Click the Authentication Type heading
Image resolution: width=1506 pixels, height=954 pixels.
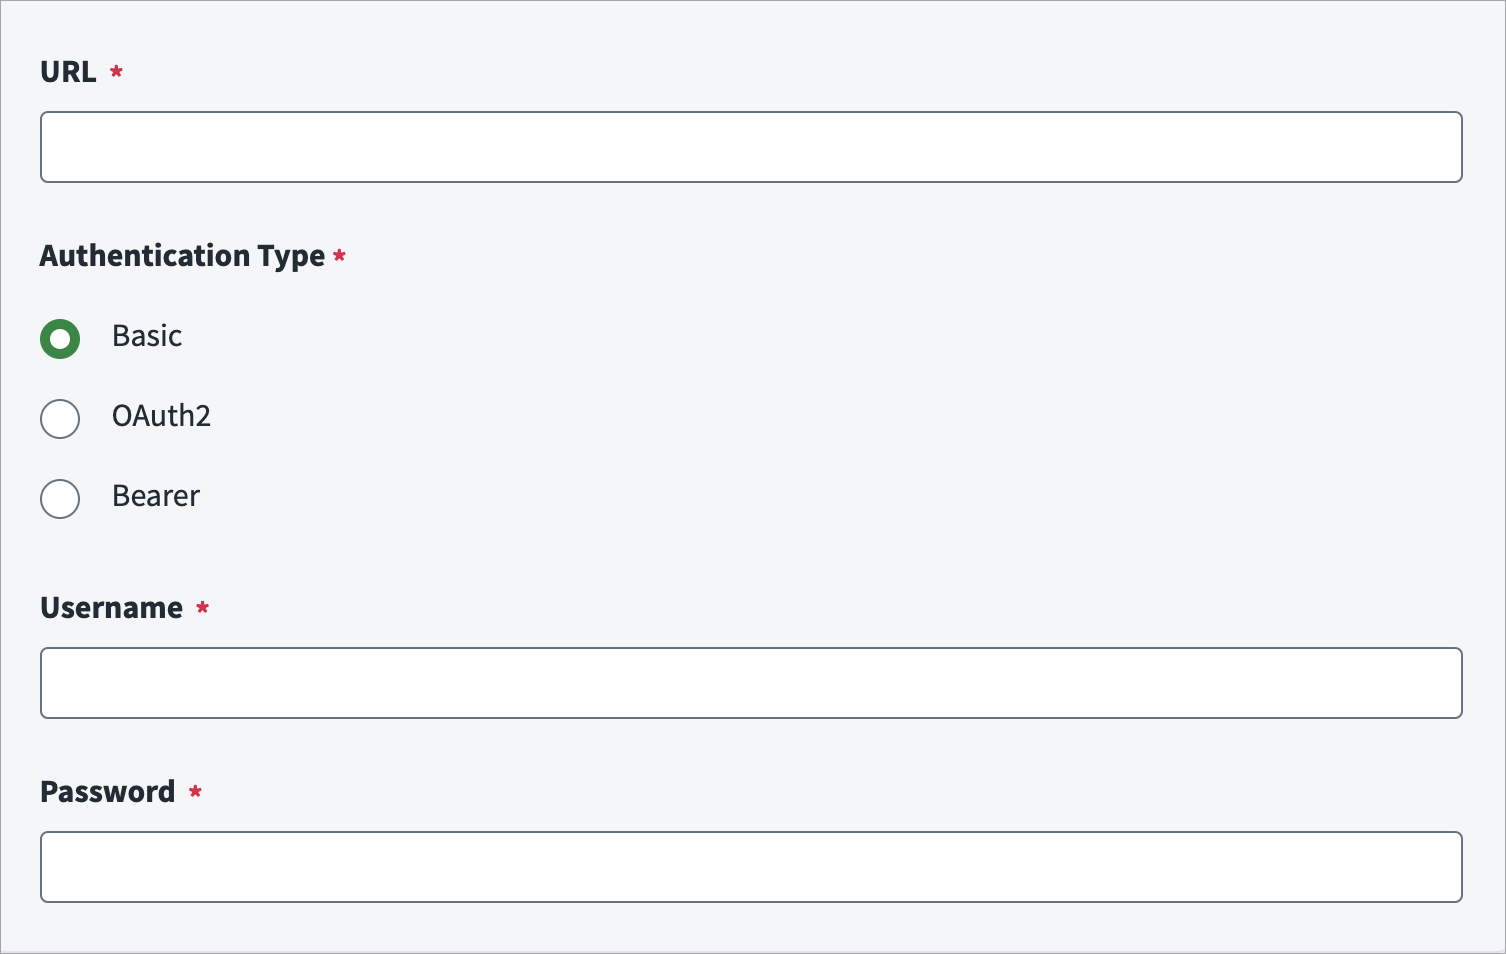pyautogui.click(x=182, y=256)
